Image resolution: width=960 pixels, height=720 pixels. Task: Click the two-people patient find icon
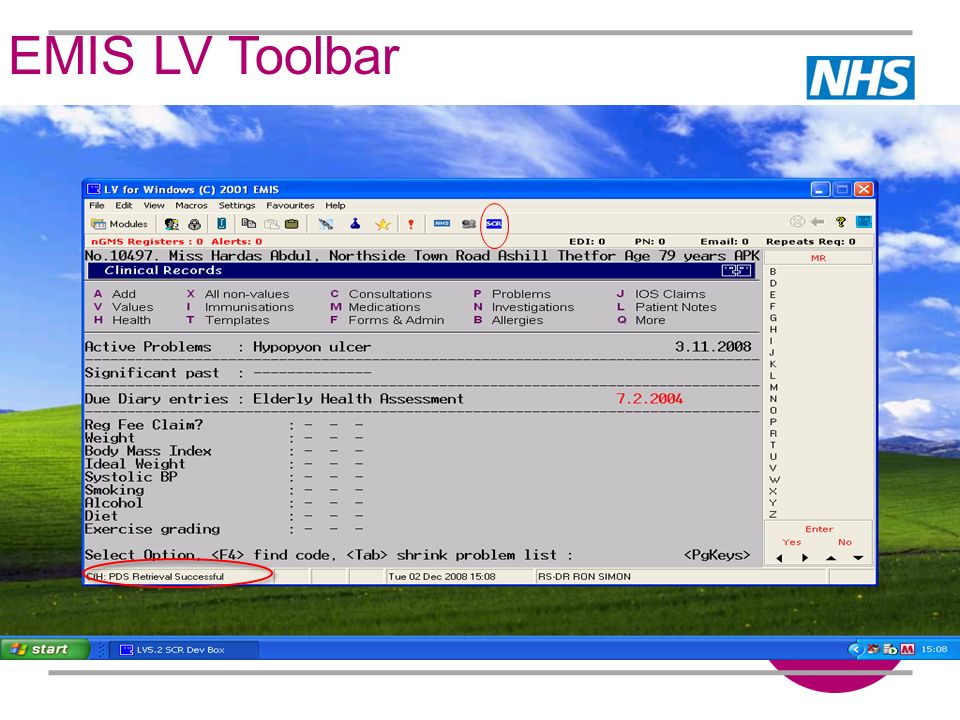coord(172,224)
